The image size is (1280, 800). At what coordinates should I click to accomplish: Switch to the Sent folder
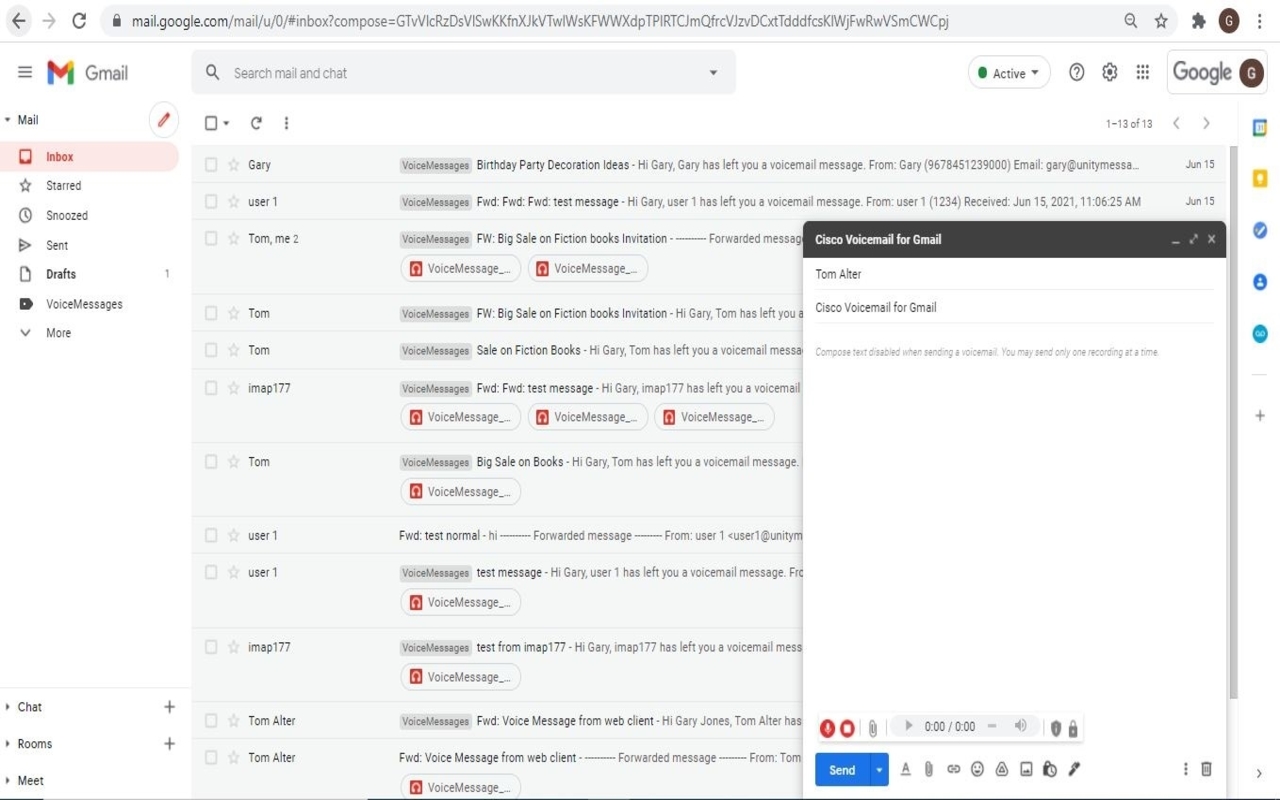tap(59, 244)
